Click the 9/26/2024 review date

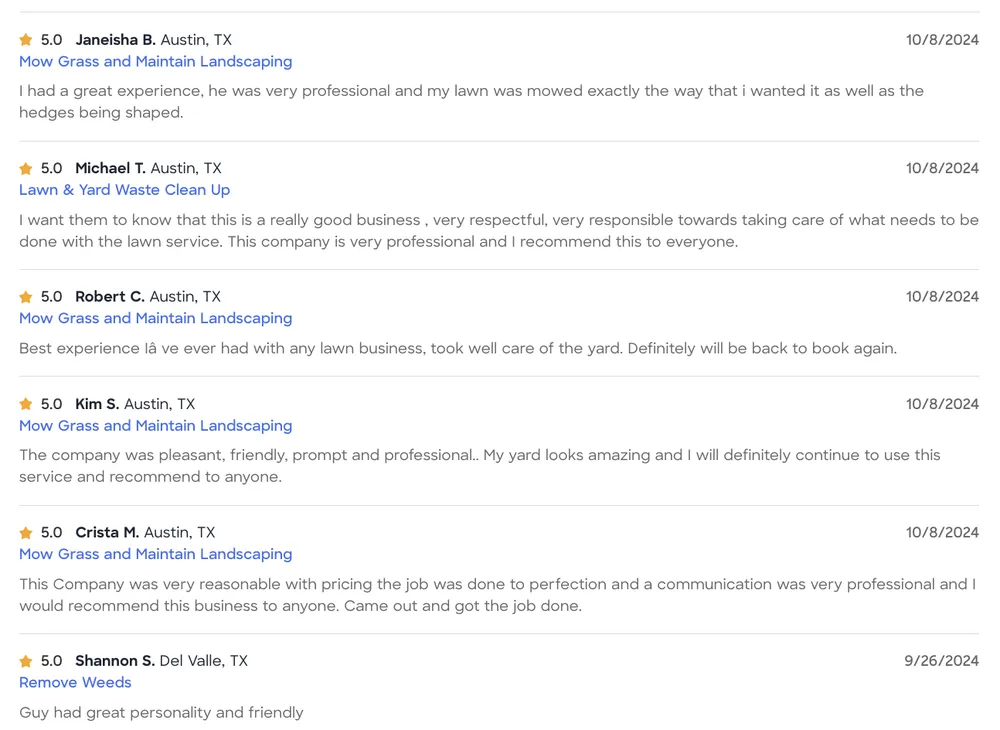tap(941, 661)
